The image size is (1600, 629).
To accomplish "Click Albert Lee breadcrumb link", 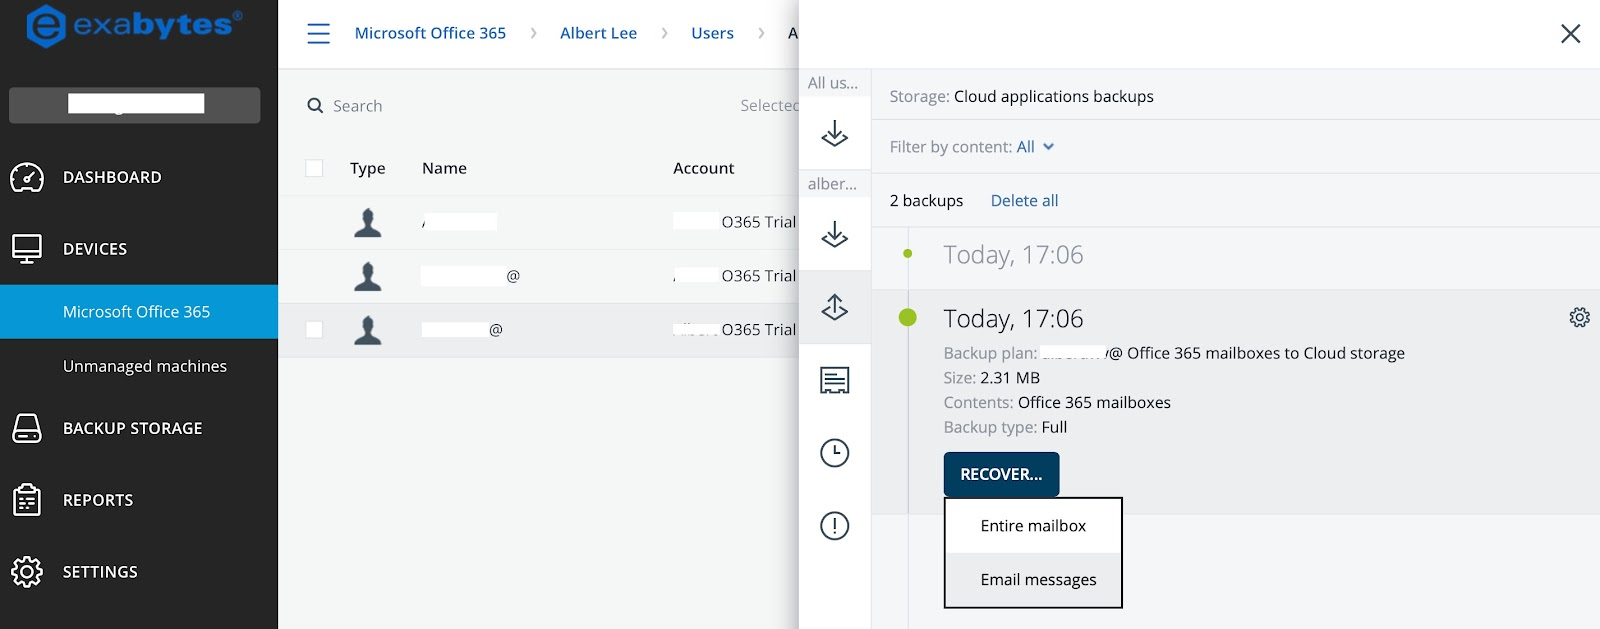I will [598, 33].
